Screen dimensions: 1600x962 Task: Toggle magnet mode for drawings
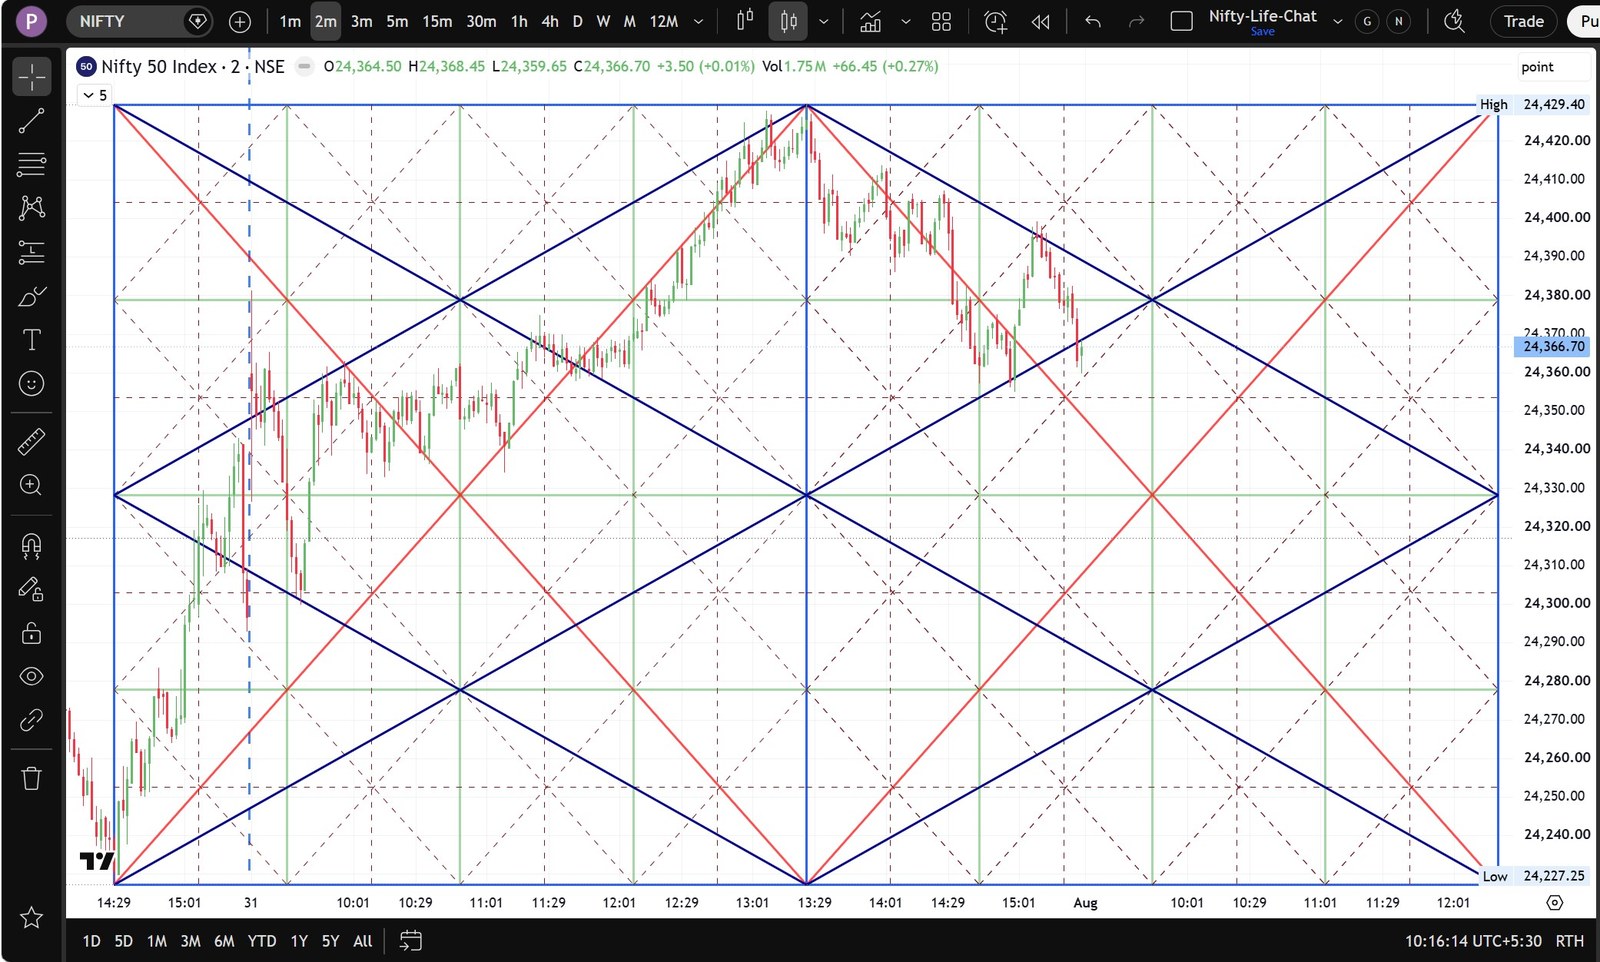(x=31, y=545)
